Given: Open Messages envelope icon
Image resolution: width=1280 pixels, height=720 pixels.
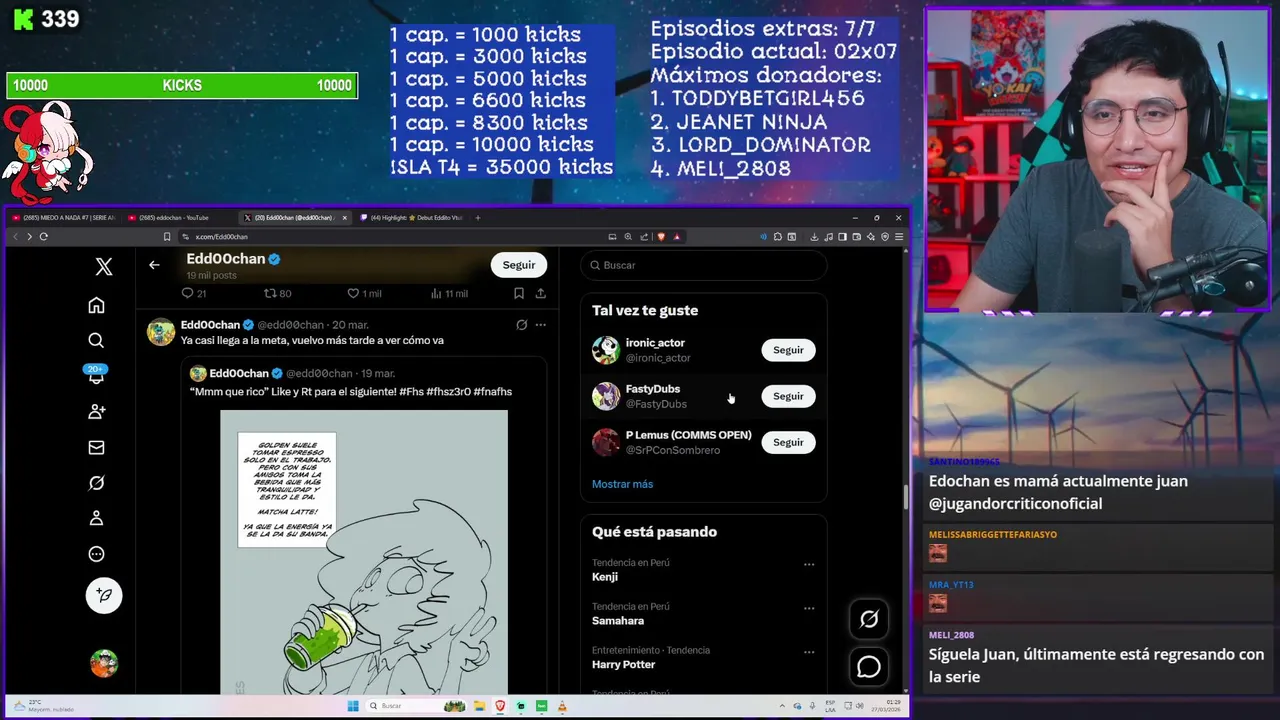Looking at the screenshot, I should (96, 447).
